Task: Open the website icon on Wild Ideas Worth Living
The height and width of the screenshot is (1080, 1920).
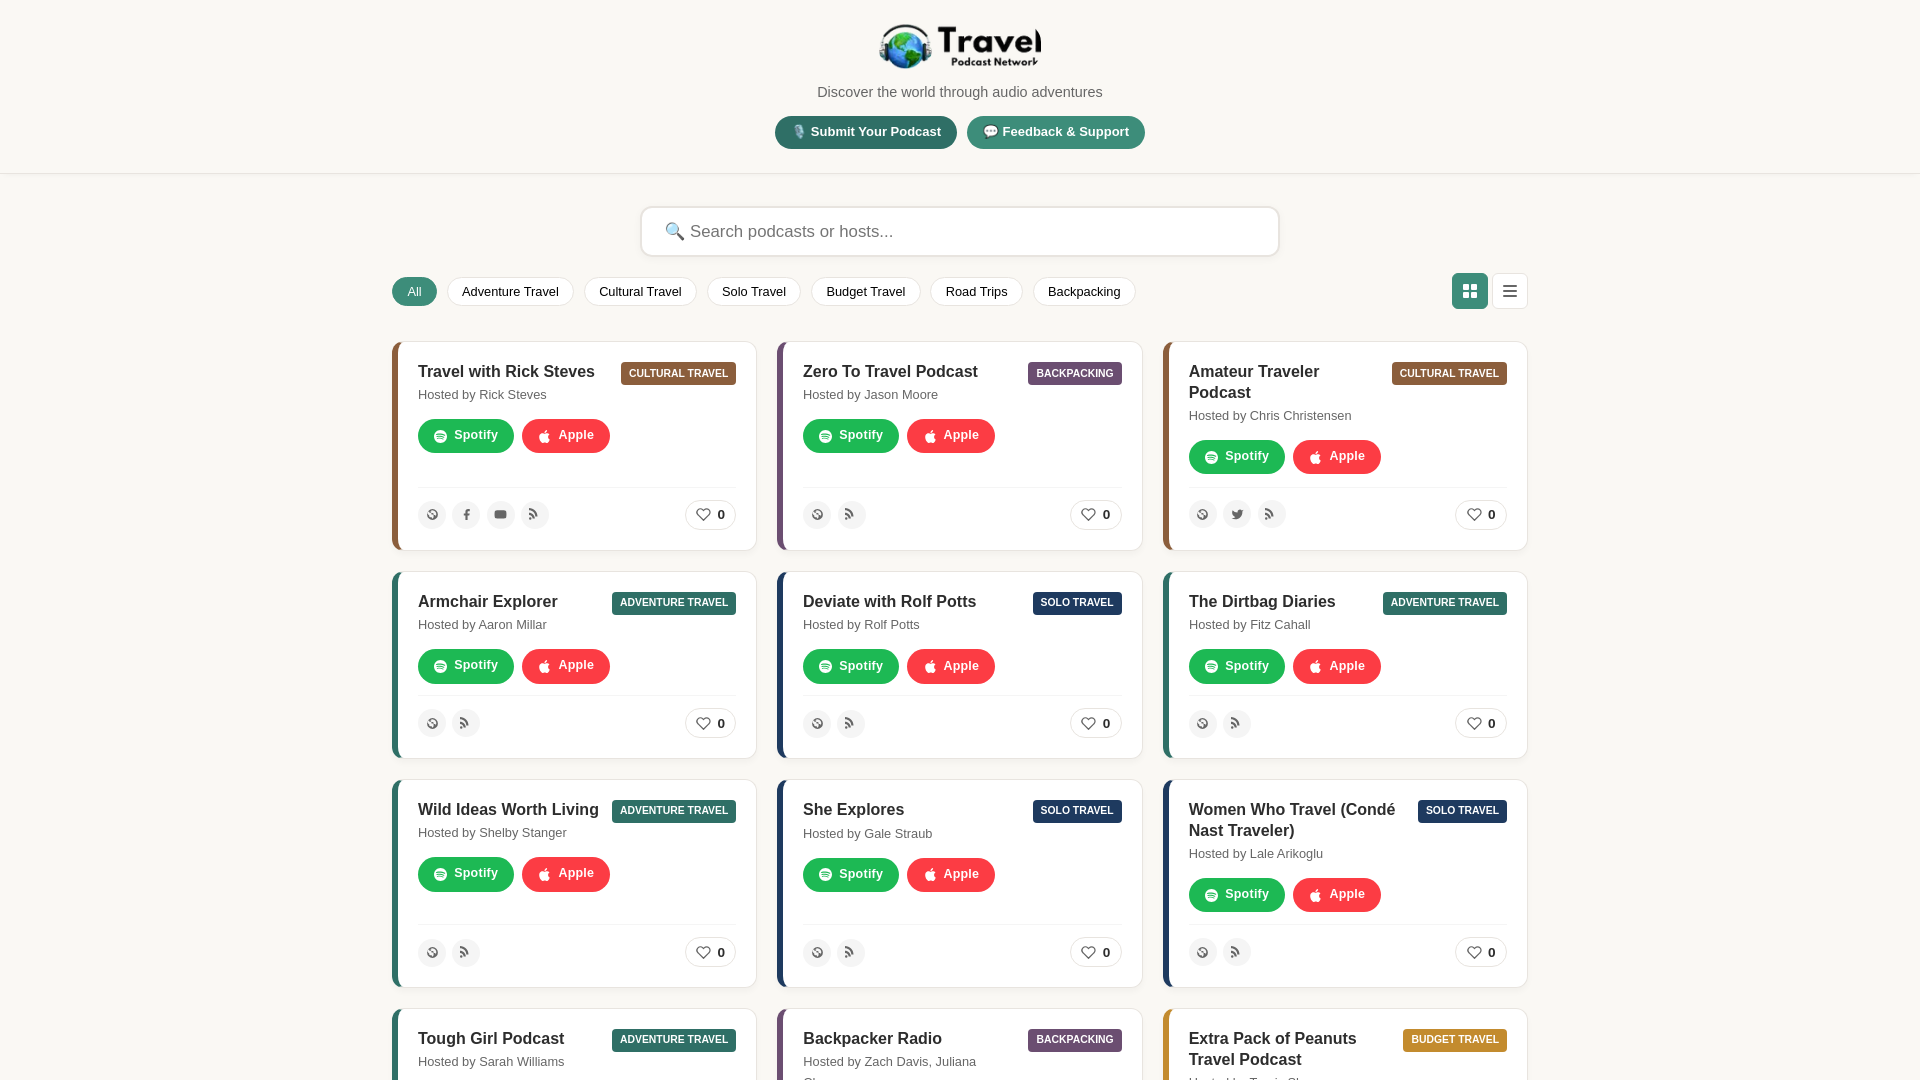Action: [432, 952]
